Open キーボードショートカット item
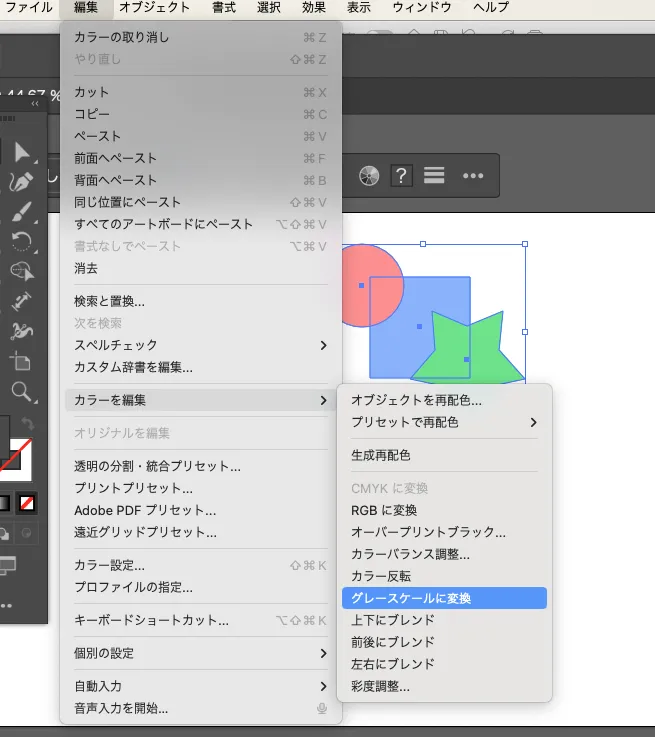 201,620
